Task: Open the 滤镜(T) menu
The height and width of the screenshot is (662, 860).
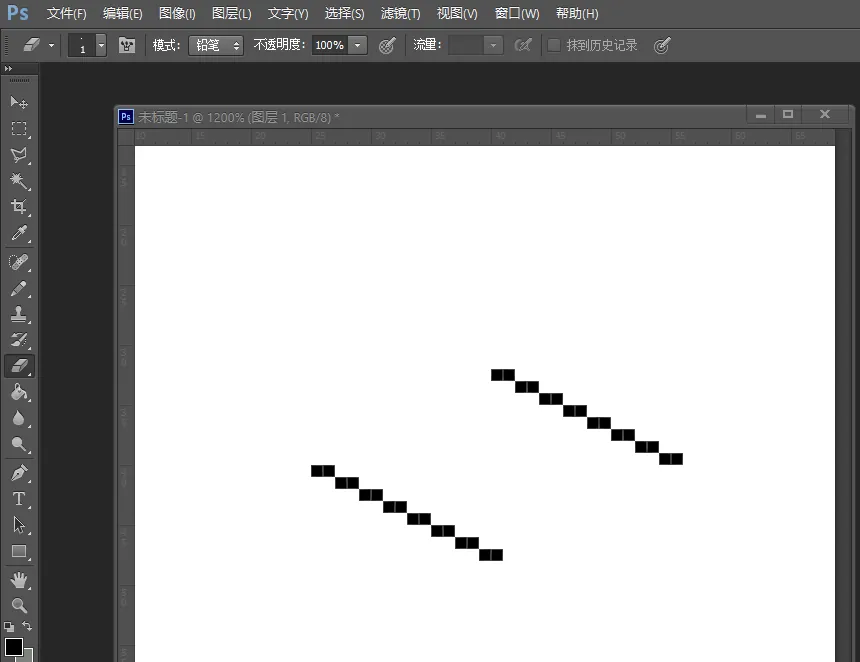Action: [400, 14]
